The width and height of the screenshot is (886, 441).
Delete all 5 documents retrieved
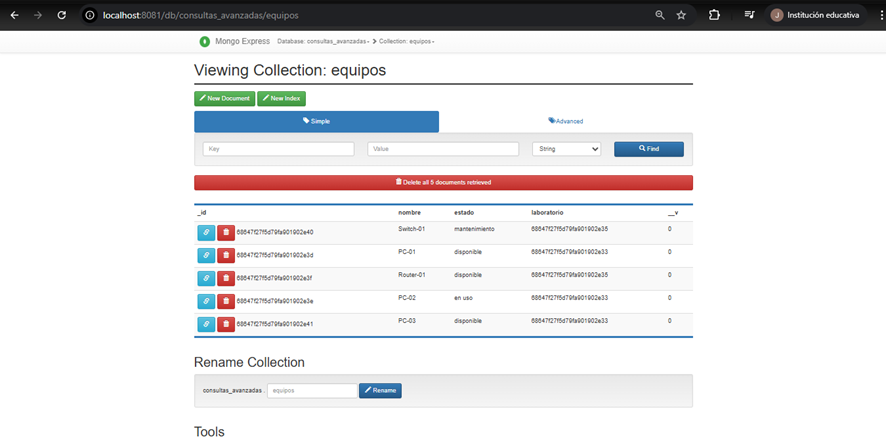coord(444,183)
